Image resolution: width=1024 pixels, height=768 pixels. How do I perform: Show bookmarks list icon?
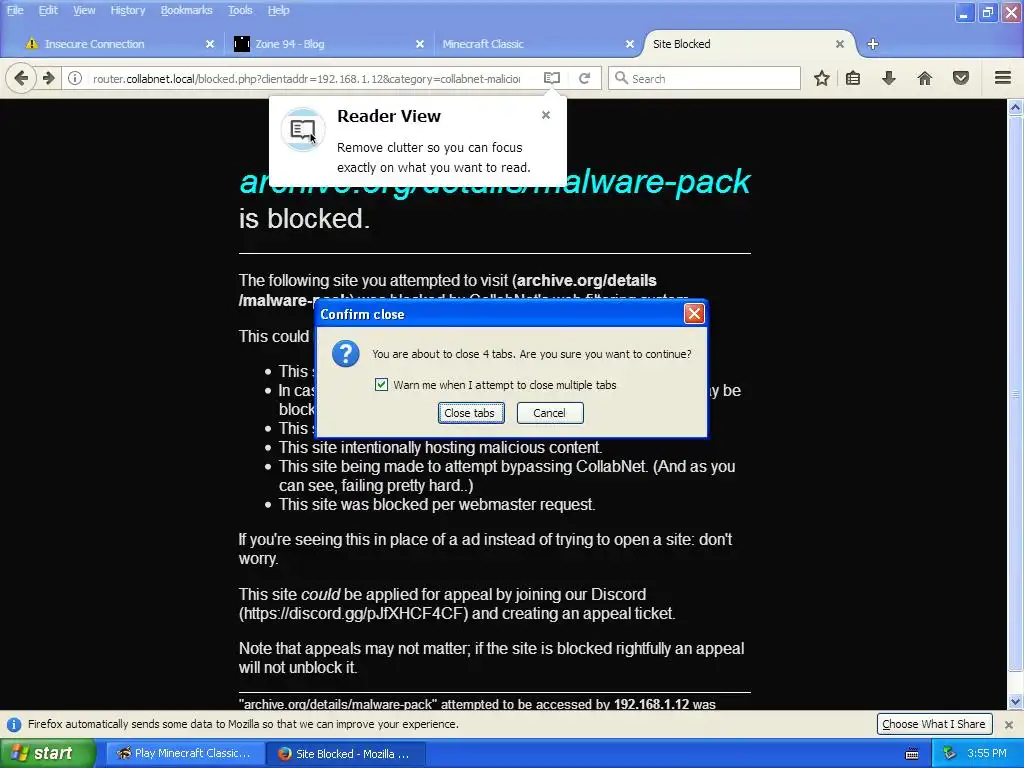tap(853, 78)
